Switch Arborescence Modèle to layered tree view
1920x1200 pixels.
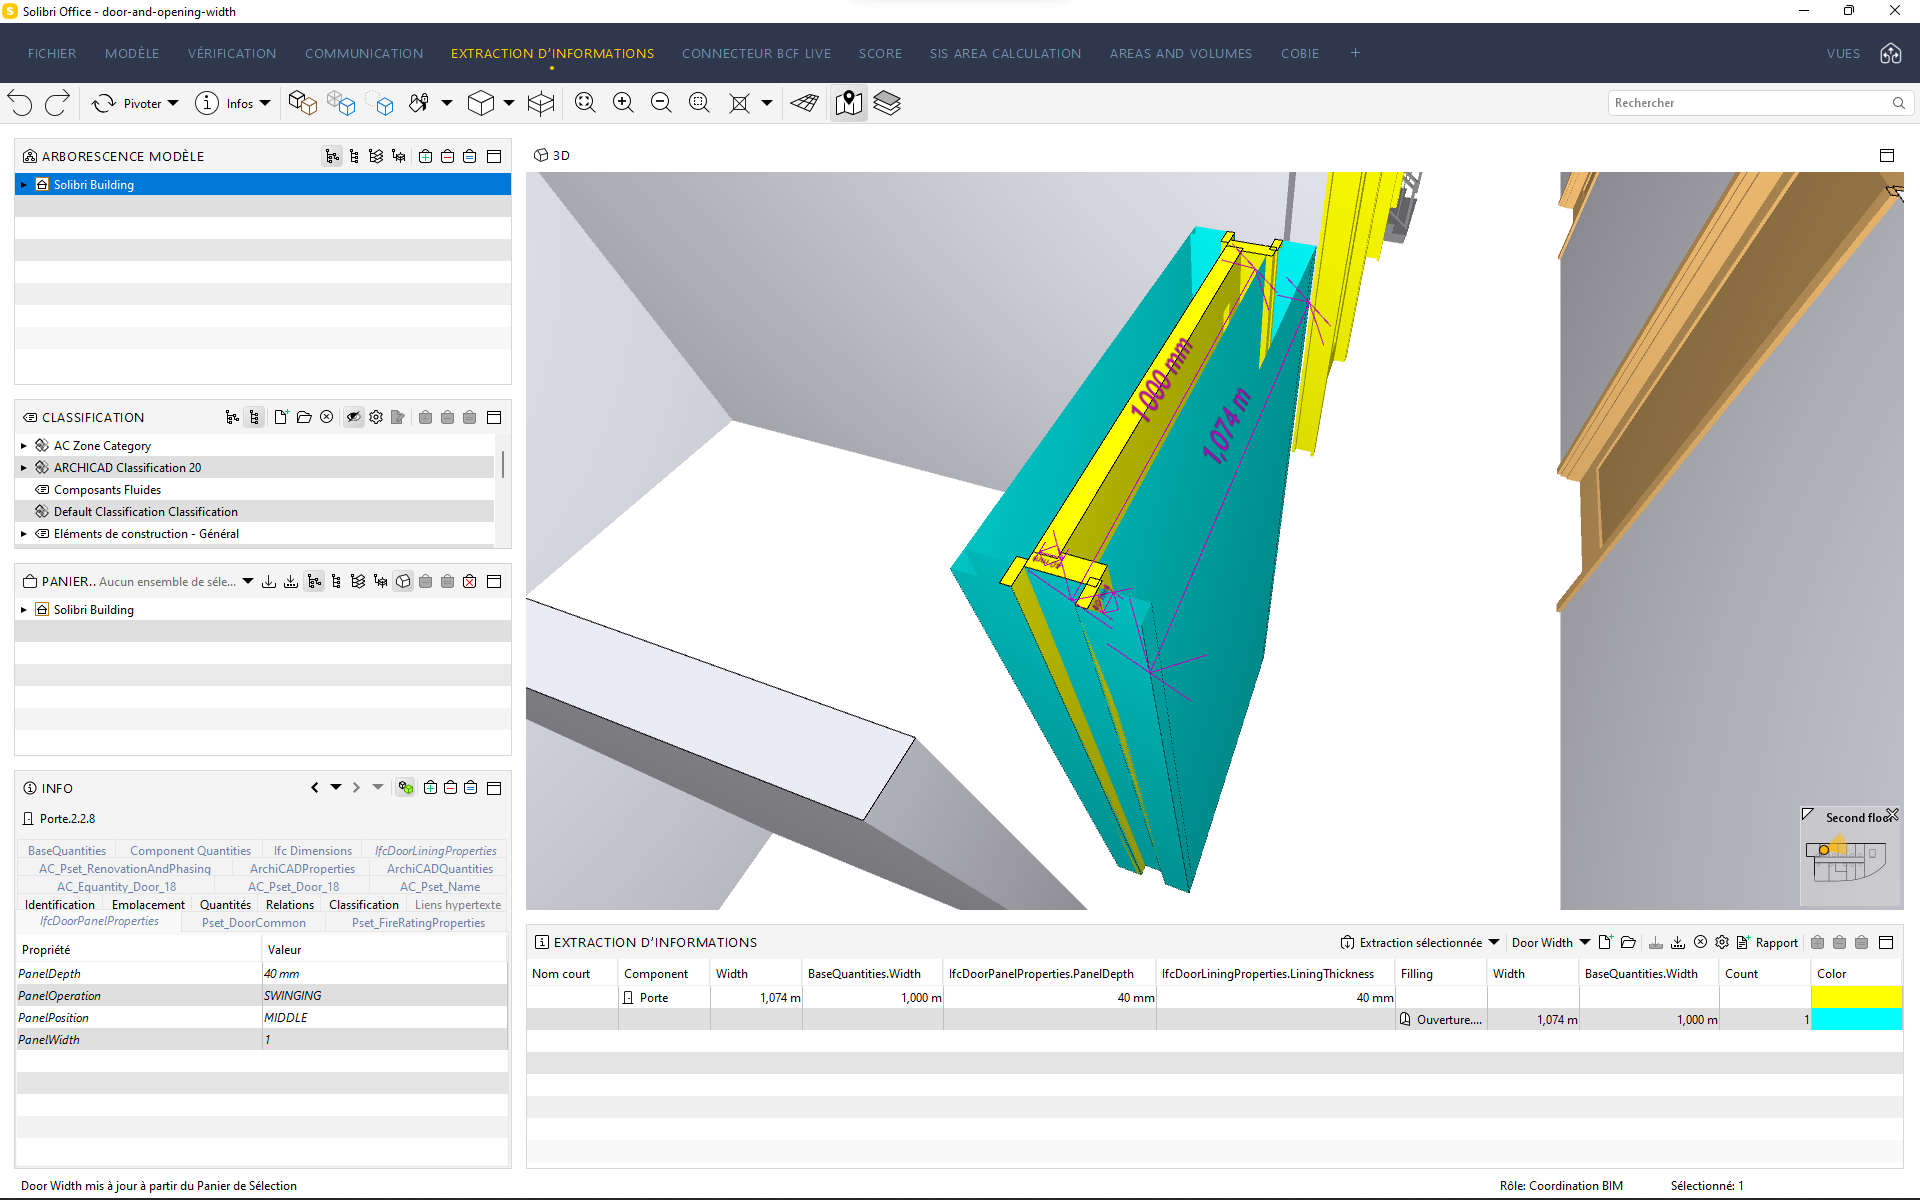click(376, 156)
